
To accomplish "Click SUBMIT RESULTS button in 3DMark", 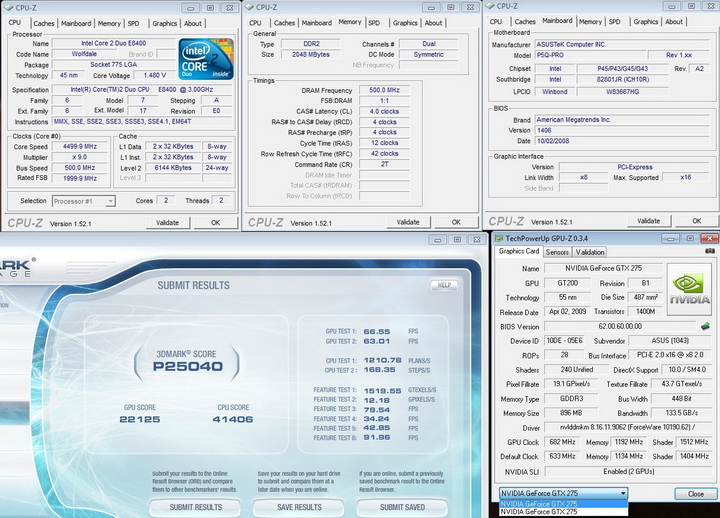I will coord(196,507).
